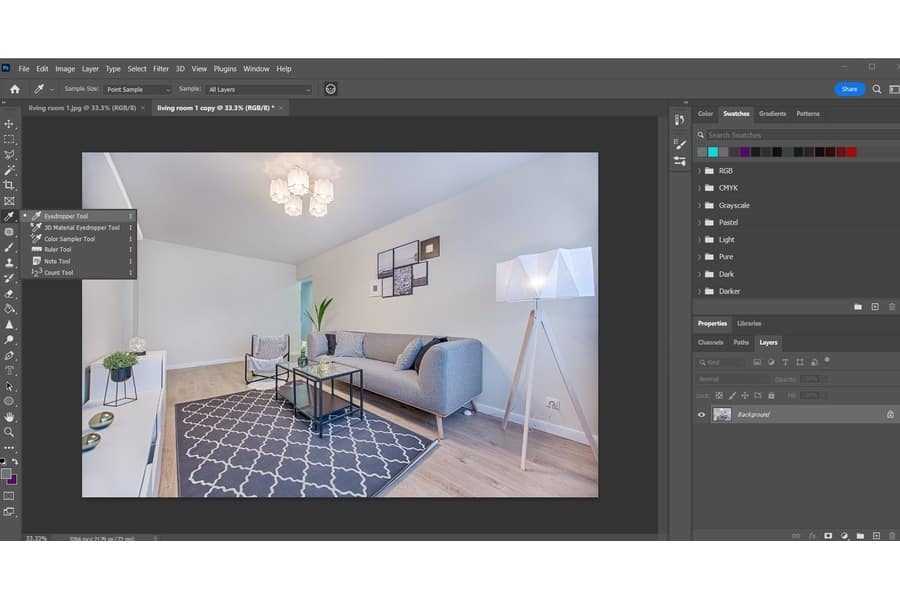The image size is (900, 600).
Task: Select the Move tool
Action: pyautogui.click(x=9, y=124)
